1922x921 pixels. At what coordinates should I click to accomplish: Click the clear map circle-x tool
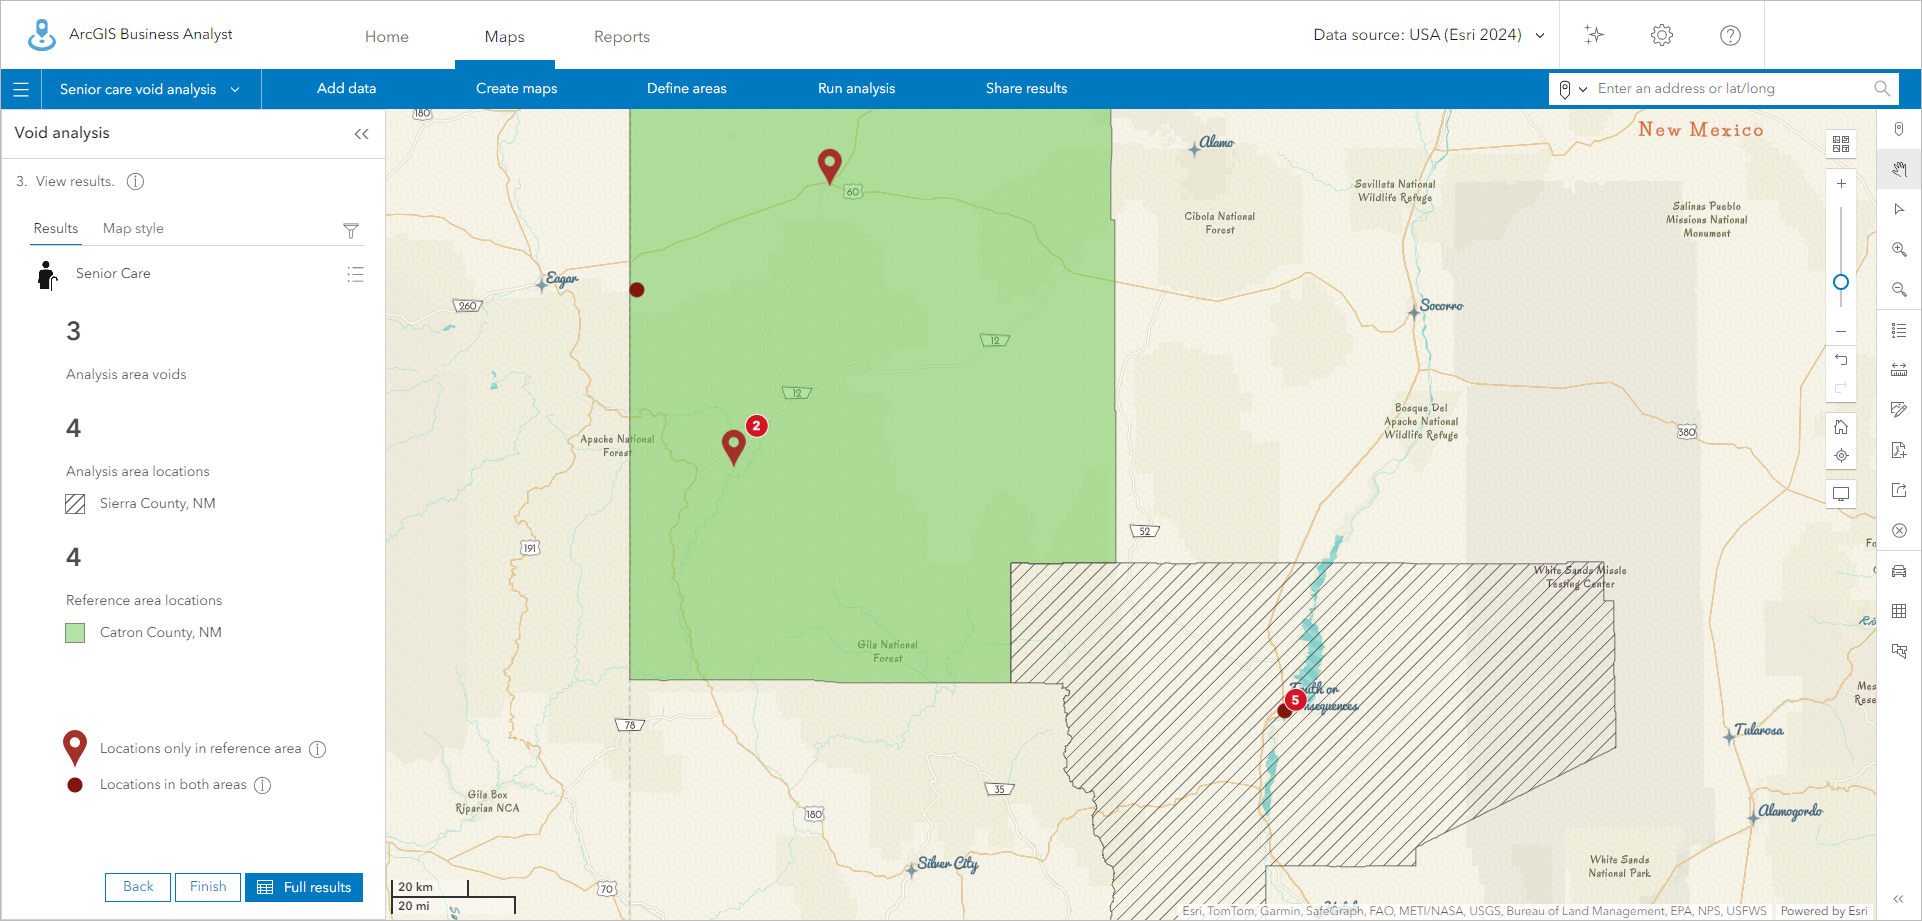click(1899, 530)
